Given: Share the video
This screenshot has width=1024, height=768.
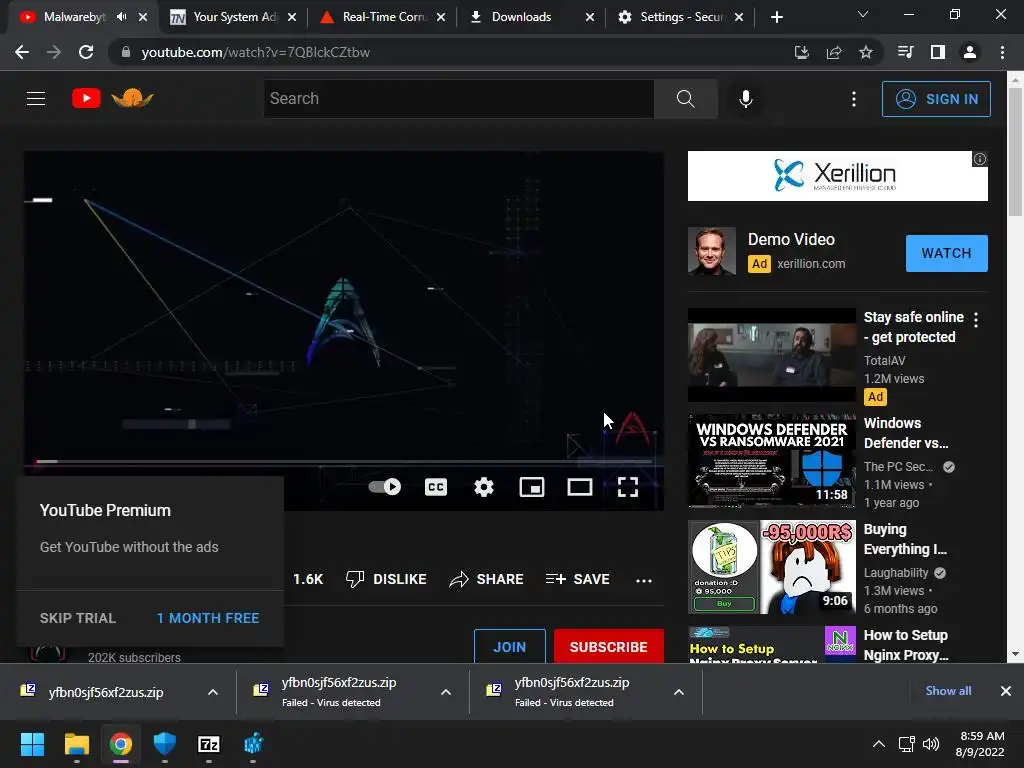Looking at the screenshot, I should coord(487,579).
